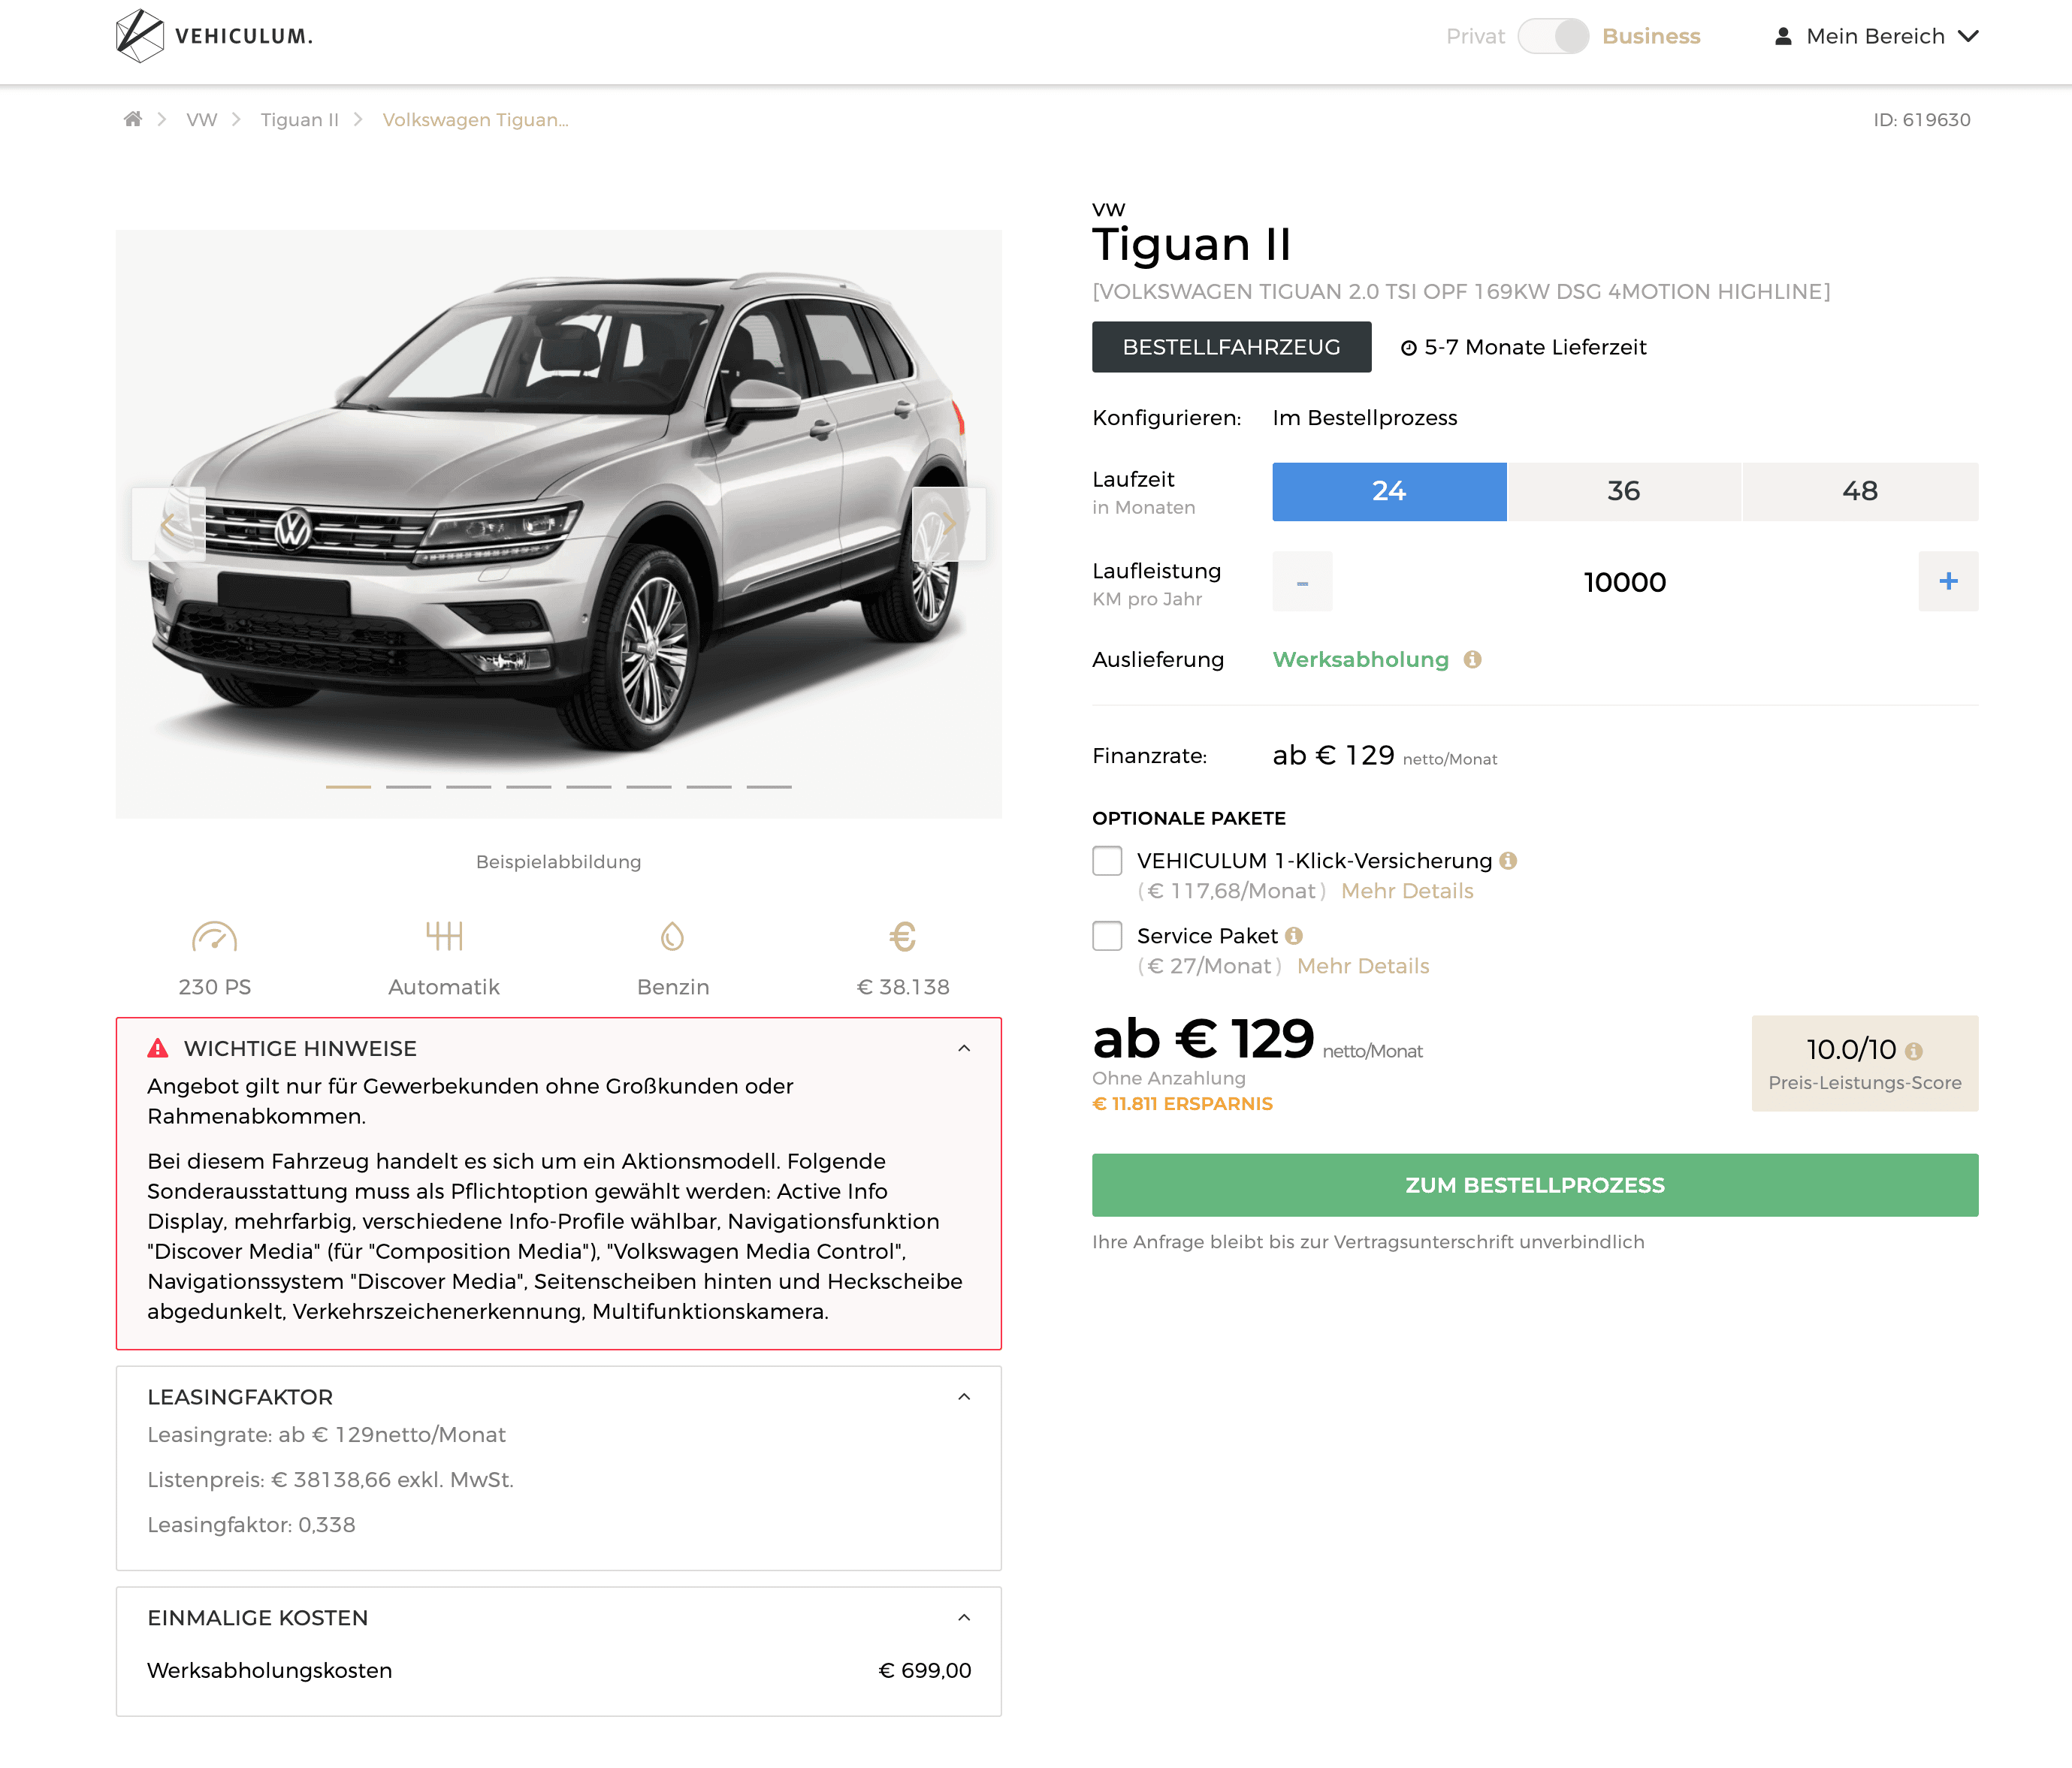
Task: Open Mehr Details for 1-Klick-Versicherung
Action: 1407,890
